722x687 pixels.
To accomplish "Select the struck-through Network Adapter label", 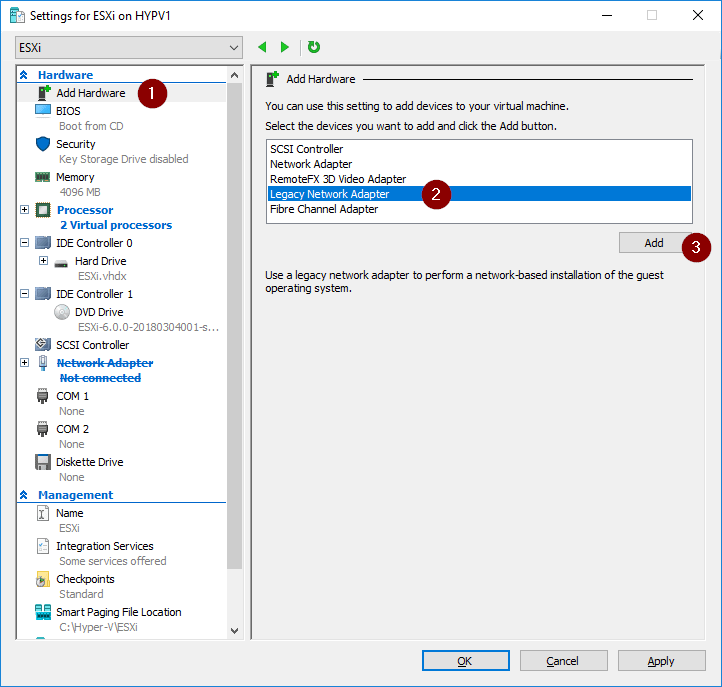I will coord(105,363).
